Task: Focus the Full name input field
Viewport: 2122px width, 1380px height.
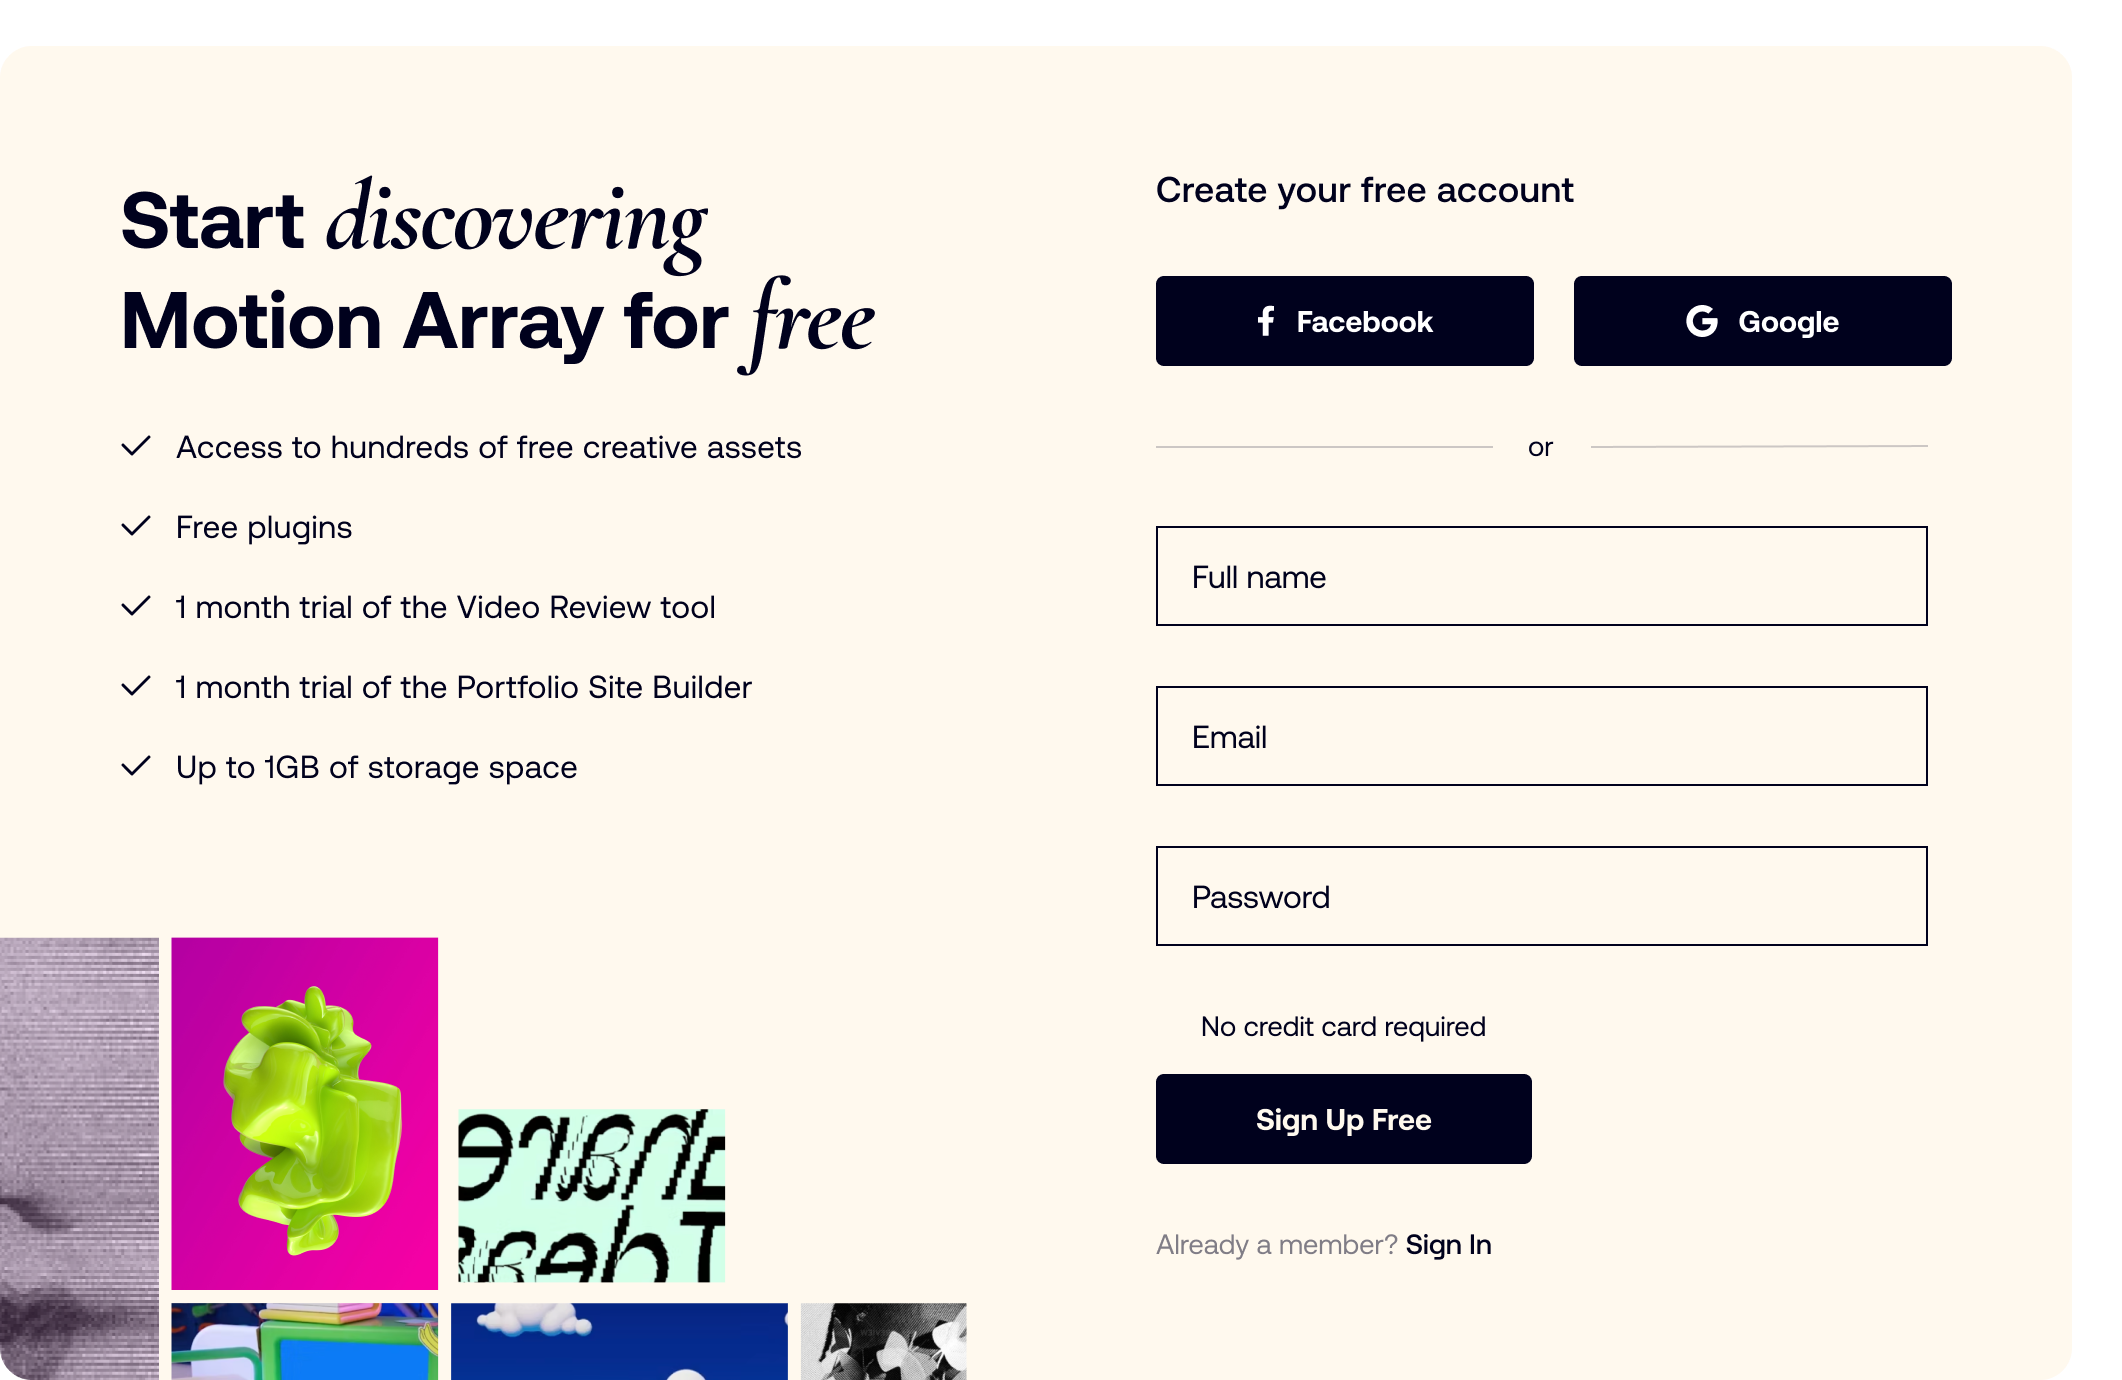Action: pos(1541,576)
